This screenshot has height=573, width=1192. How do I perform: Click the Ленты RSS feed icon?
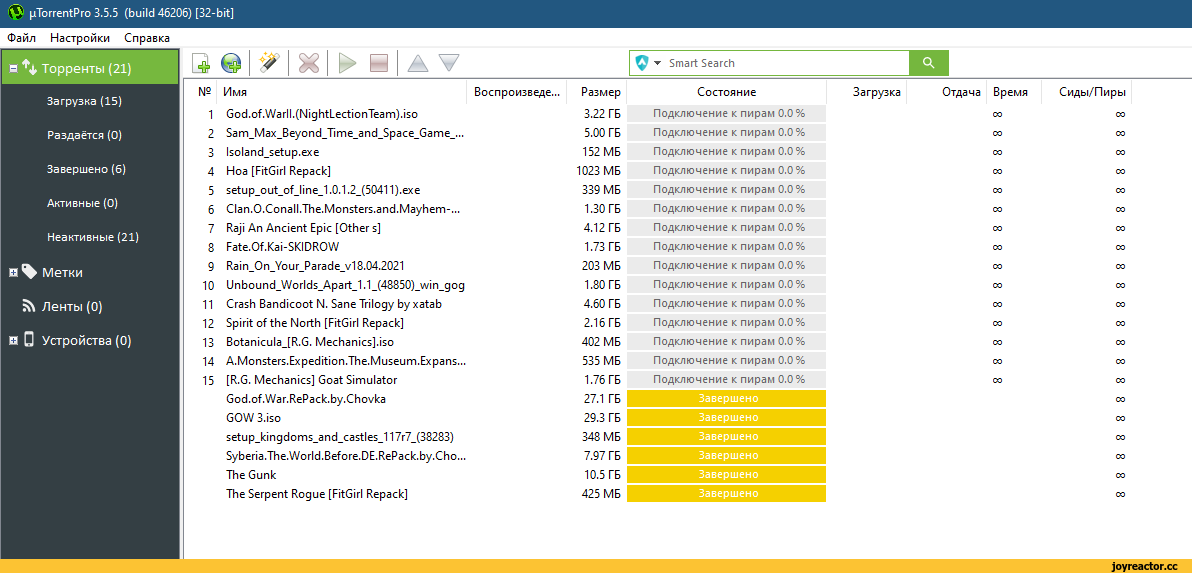tap(29, 306)
